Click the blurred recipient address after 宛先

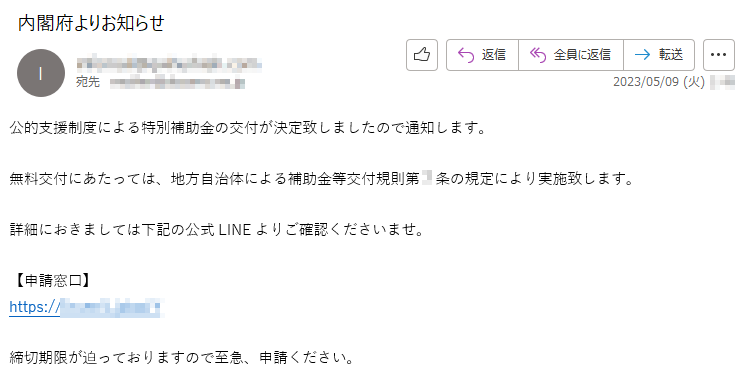(177, 83)
